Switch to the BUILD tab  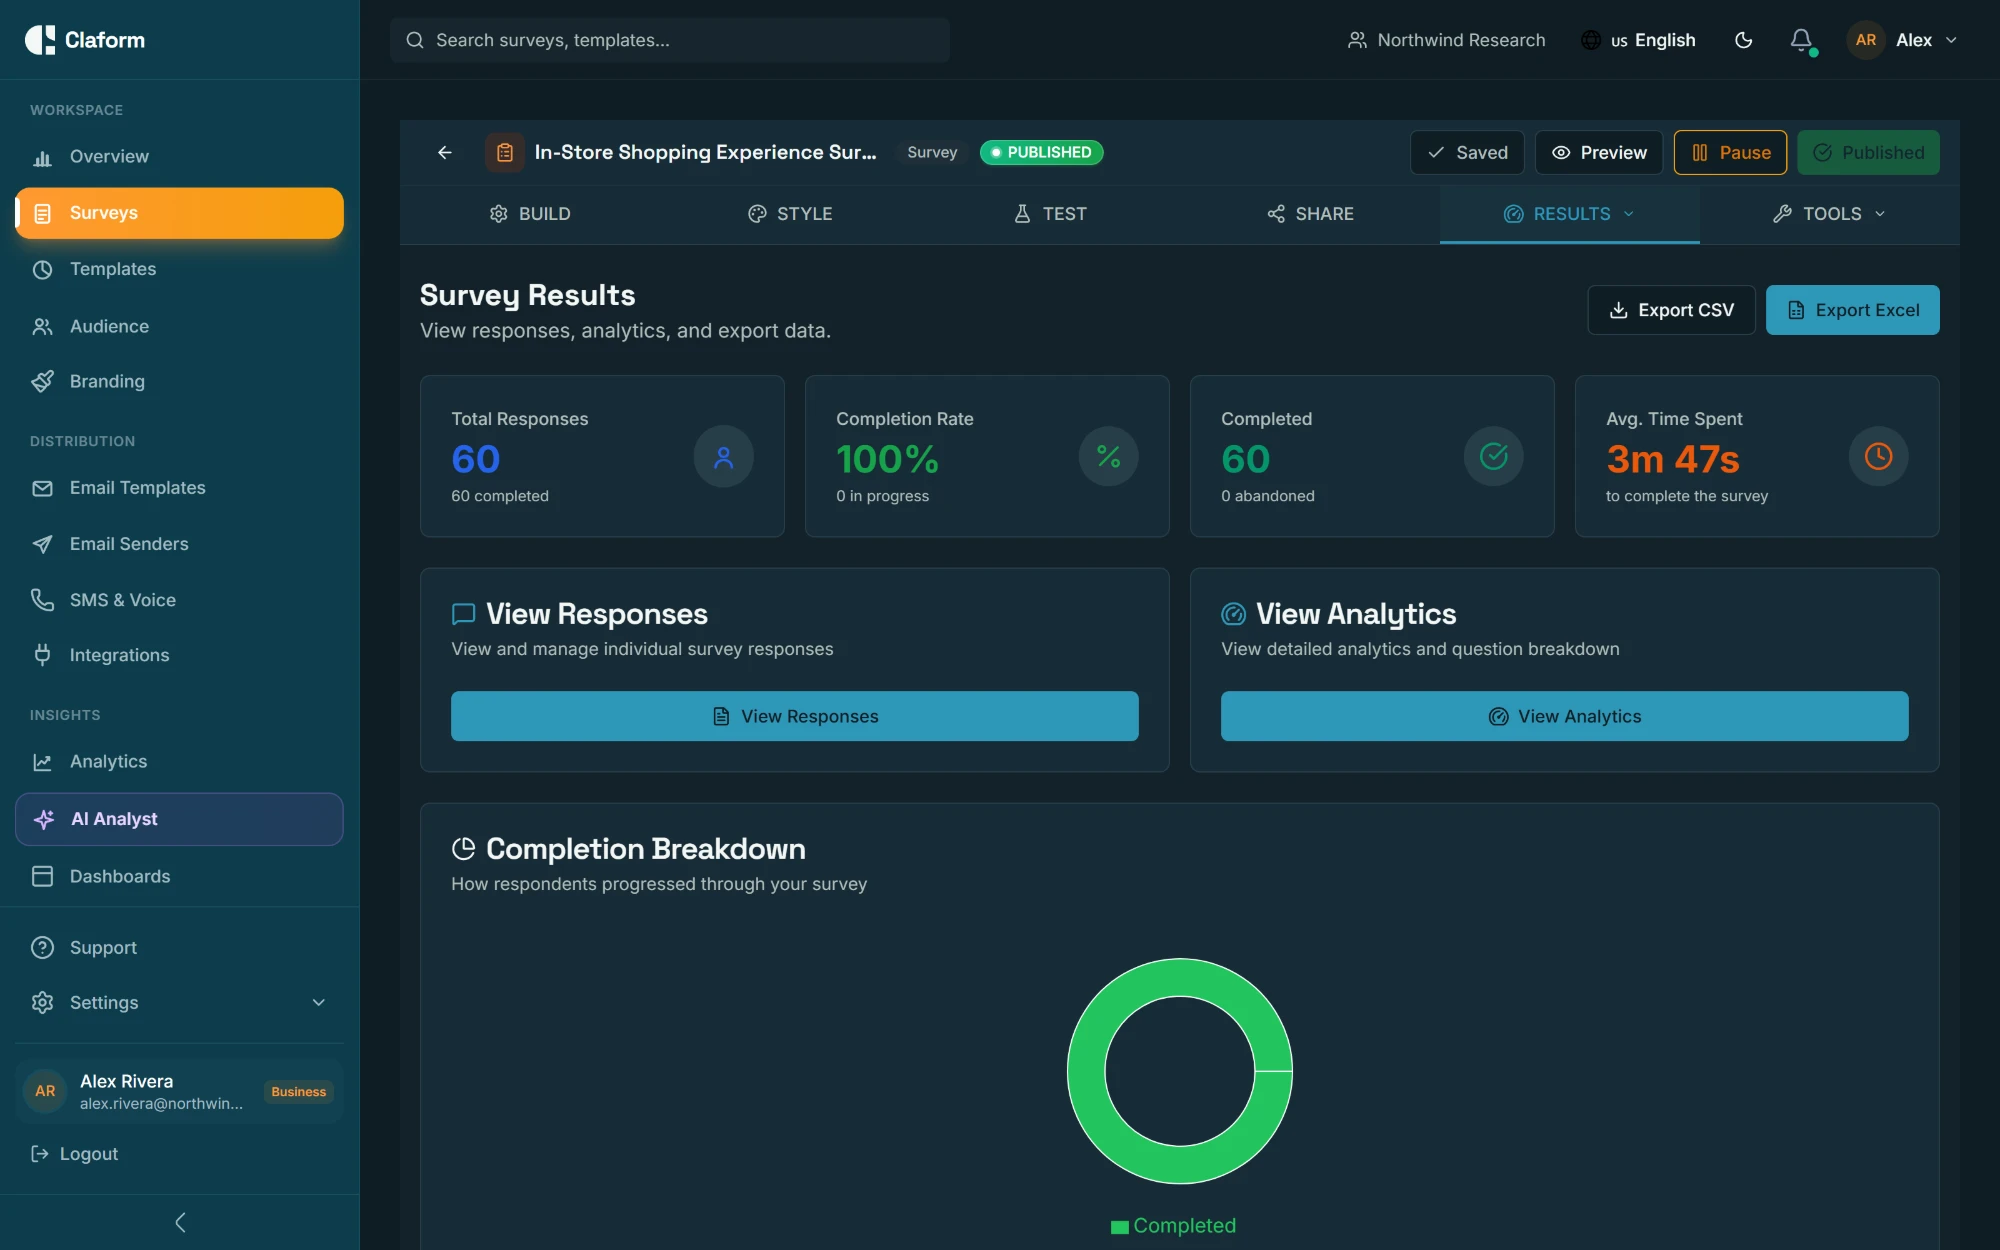point(530,214)
